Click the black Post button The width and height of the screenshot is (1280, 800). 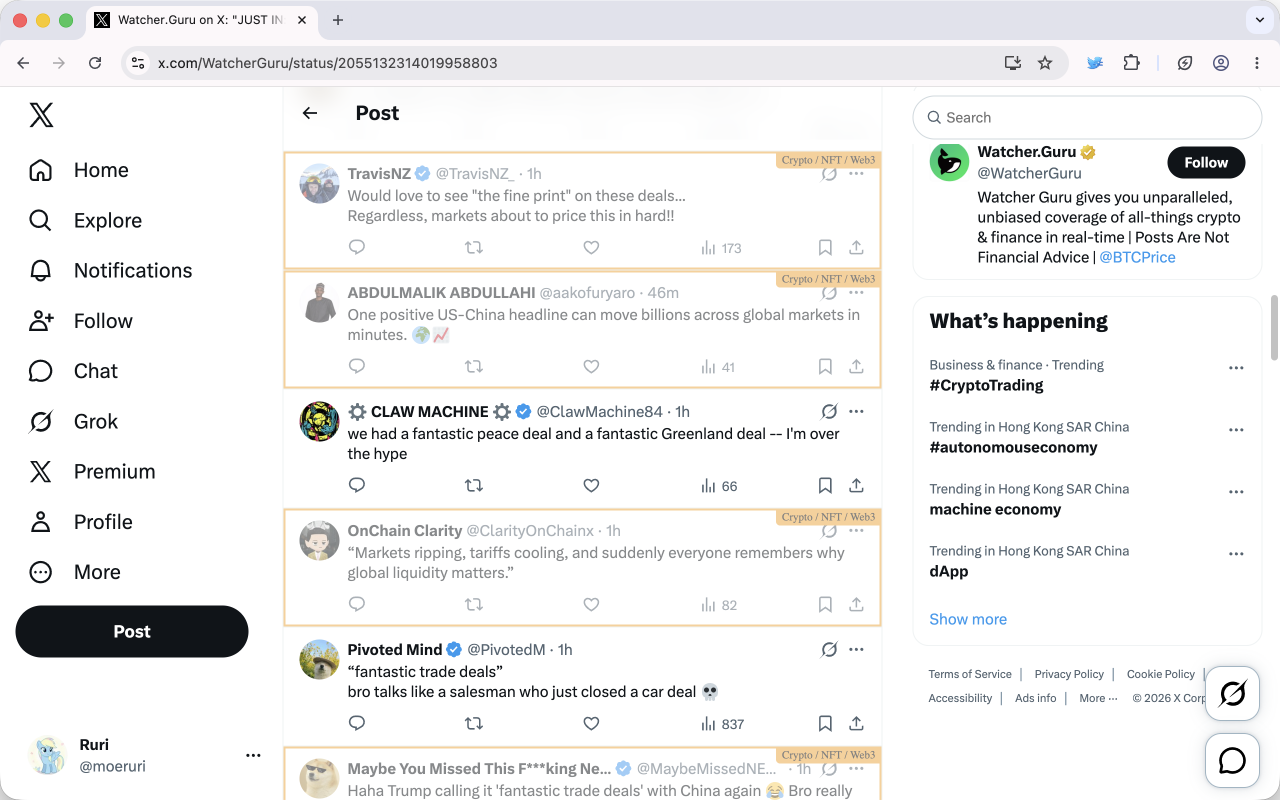132,631
